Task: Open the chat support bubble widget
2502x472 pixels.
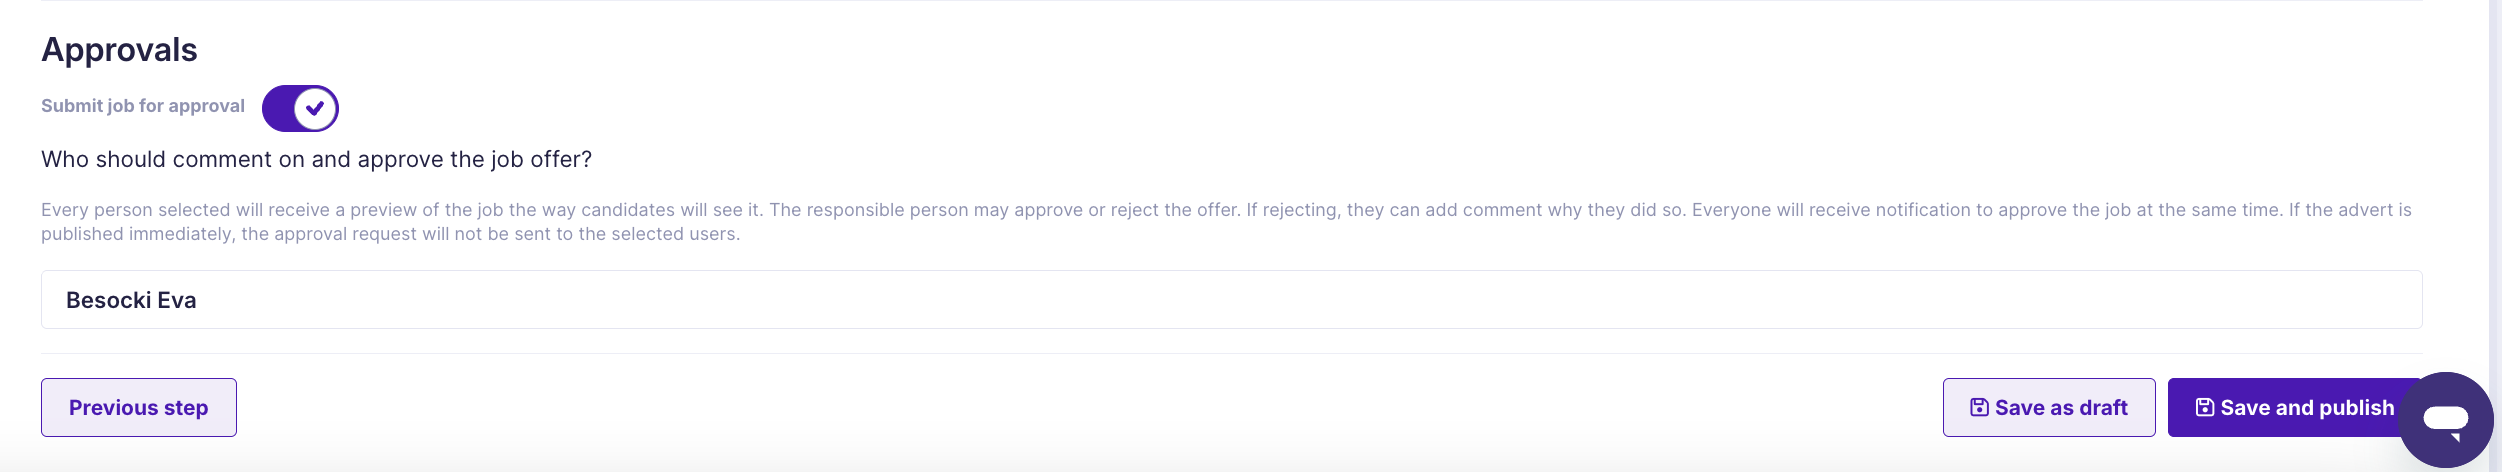Action: (2445, 419)
